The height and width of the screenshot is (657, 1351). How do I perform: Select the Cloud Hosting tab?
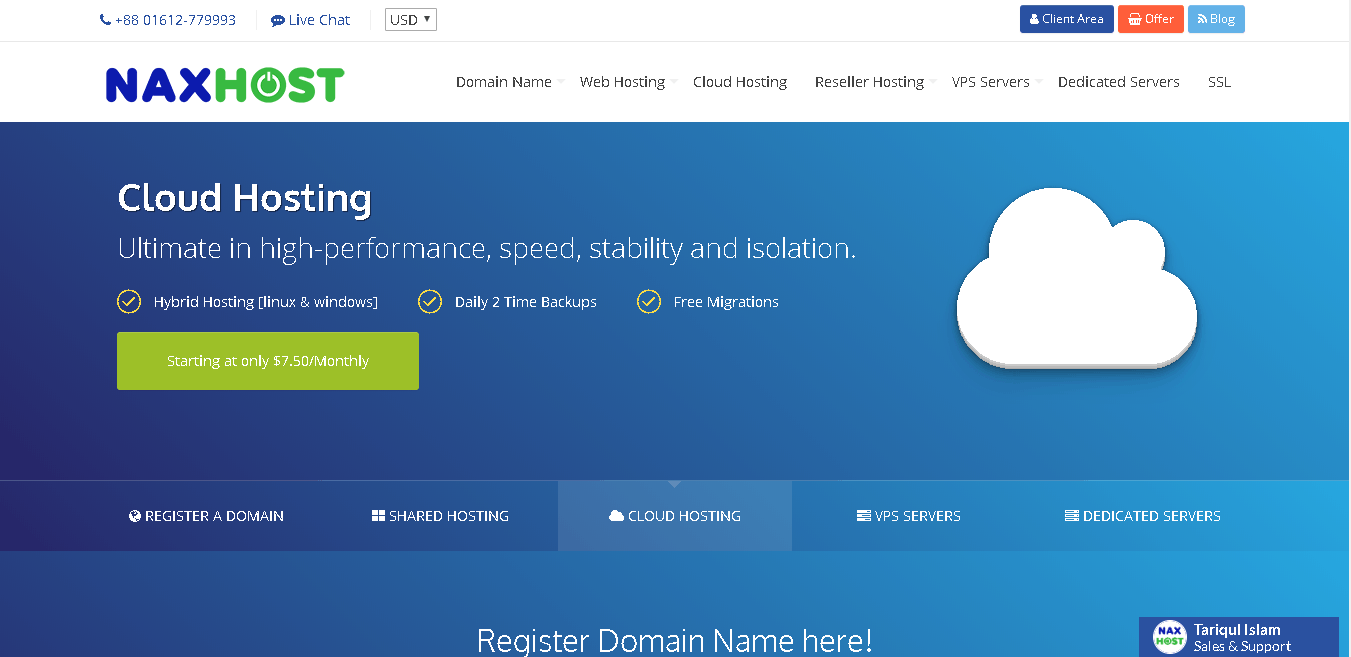pos(675,516)
